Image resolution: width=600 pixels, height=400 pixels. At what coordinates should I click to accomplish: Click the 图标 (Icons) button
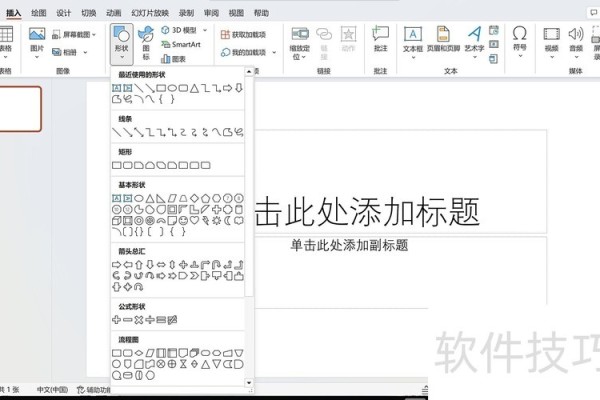point(146,43)
